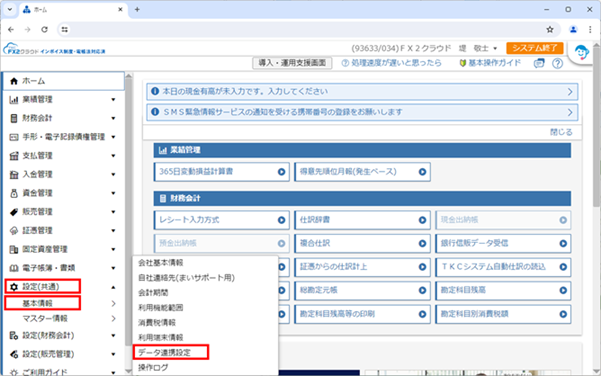Screen dimensions: 601x376
Task: Click the gear icon for 設定(共通)
Action: (x=14, y=287)
